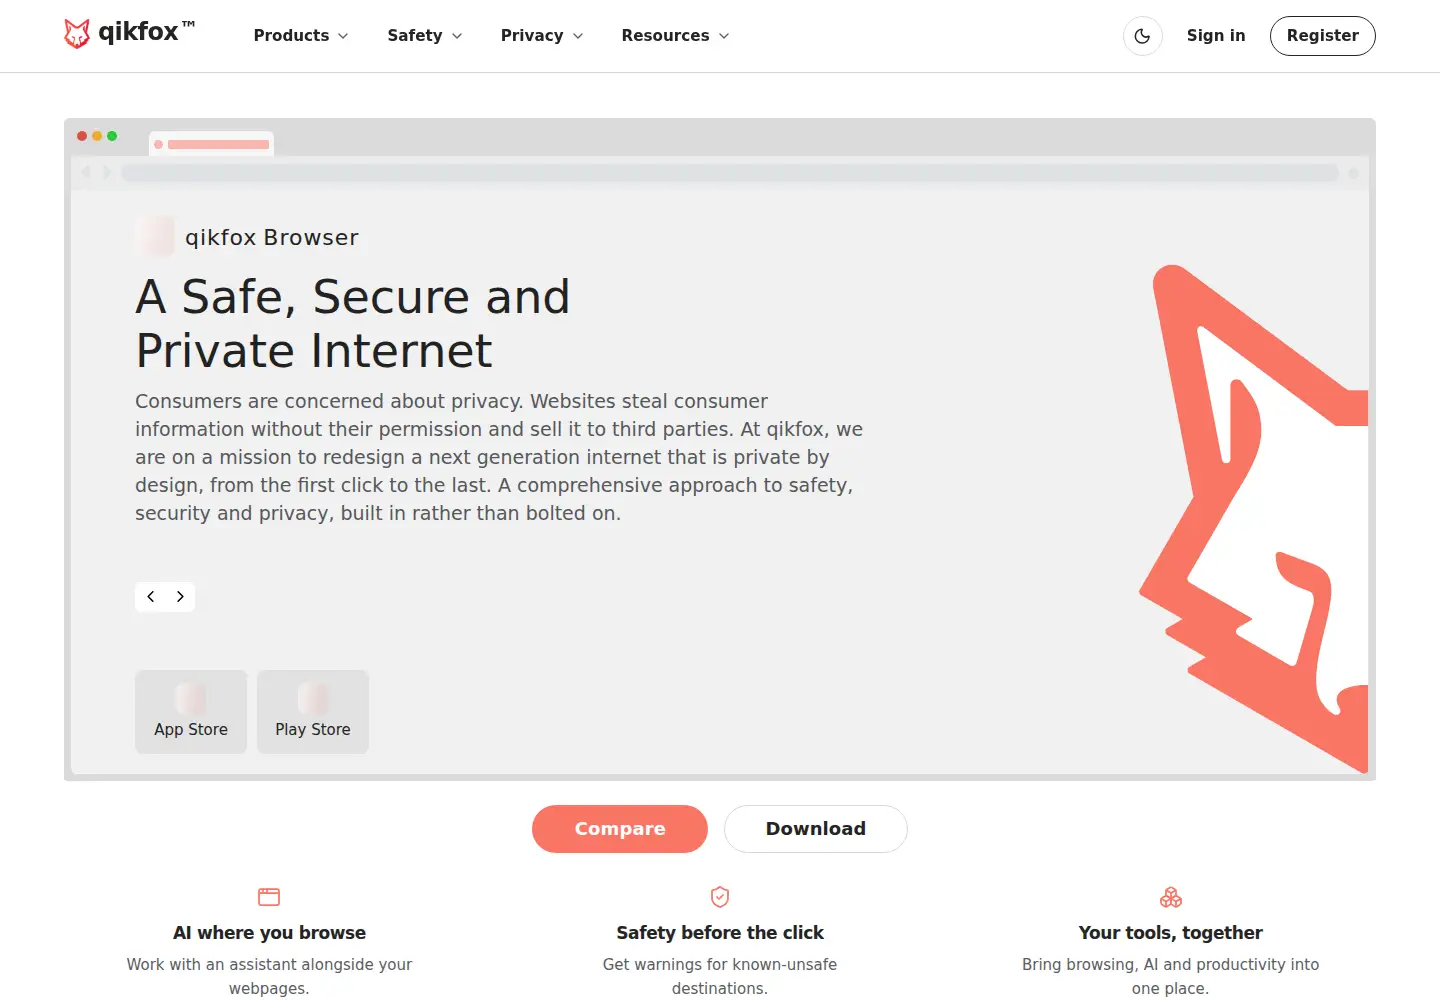
Task: Click the Sign in link
Action: 1216,36
